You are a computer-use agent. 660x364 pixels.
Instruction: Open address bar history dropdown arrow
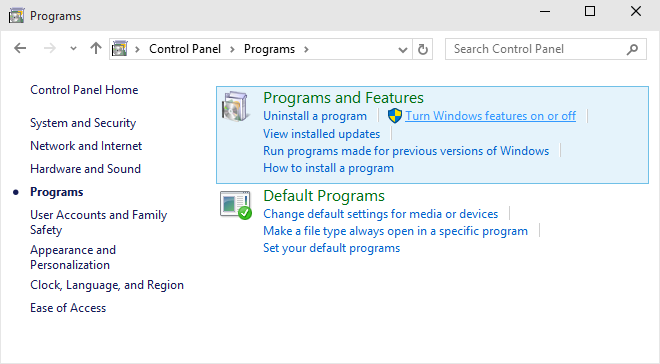tap(403, 50)
